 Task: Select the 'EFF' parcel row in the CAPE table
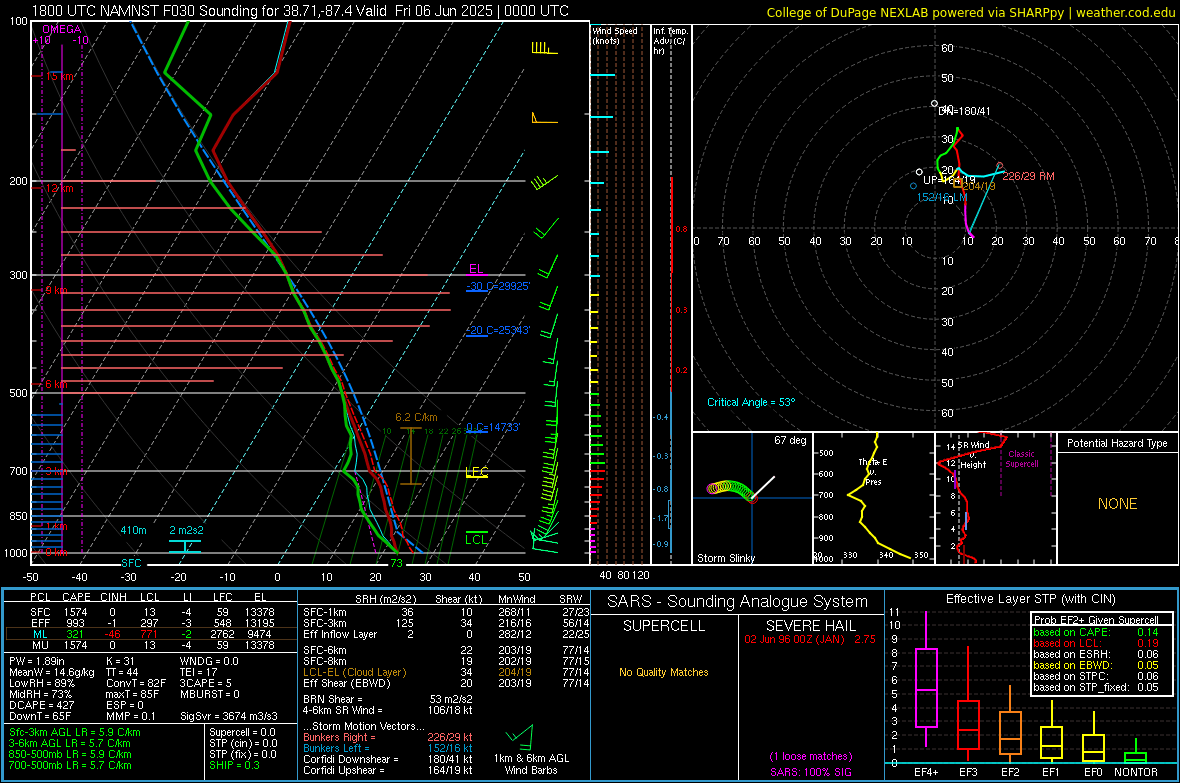pos(151,623)
